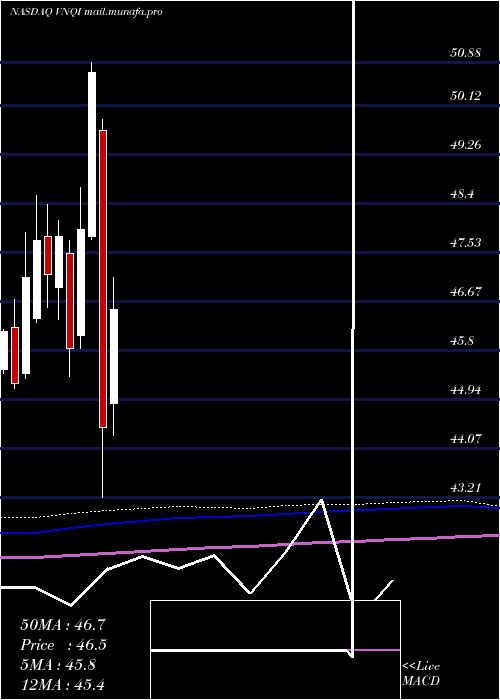Click the 49.26 price axis label
This screenshot has width=500, height=700.
pos(466,145)
